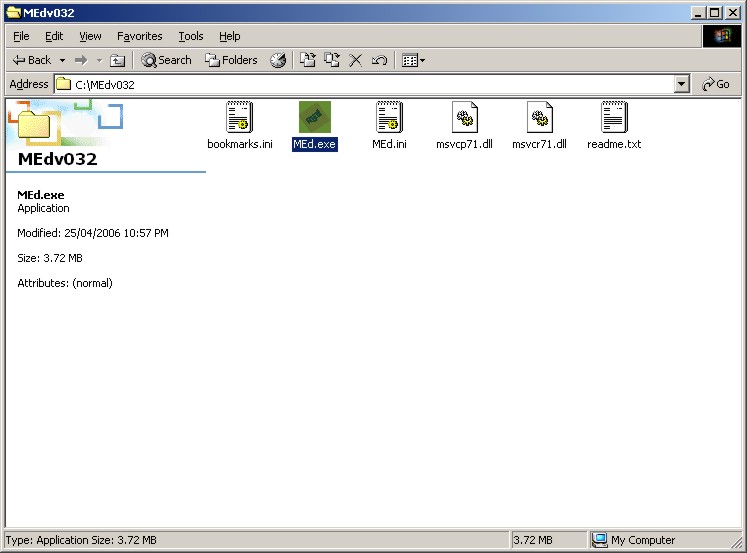Click the msvcr71.dll file name label

coord(539,144)
